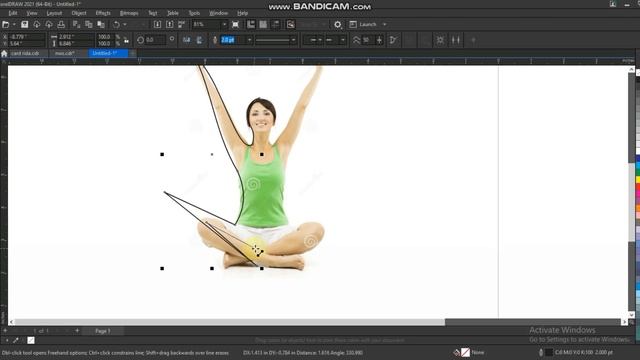Open the Window menu
The height and width of the screenshot is (360, 640).
click(x=218, y=13)
